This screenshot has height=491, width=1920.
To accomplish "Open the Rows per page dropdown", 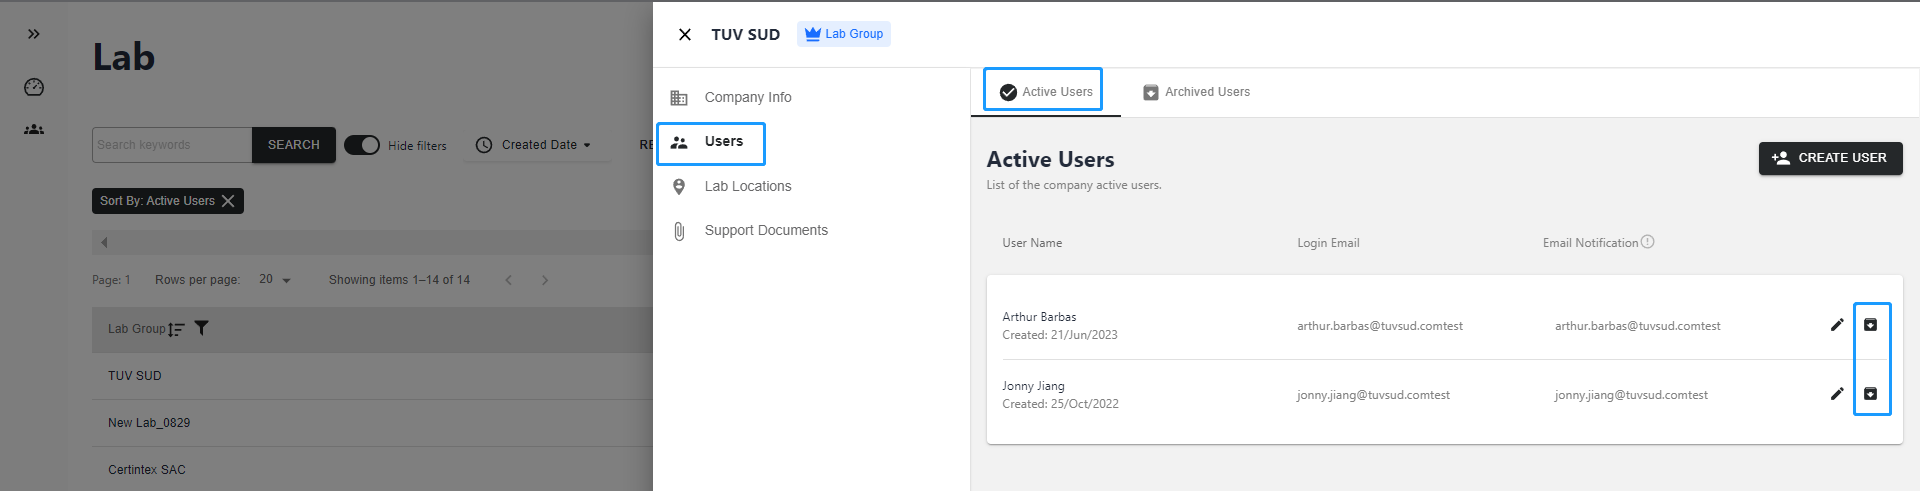I will (x=274, y=280).
